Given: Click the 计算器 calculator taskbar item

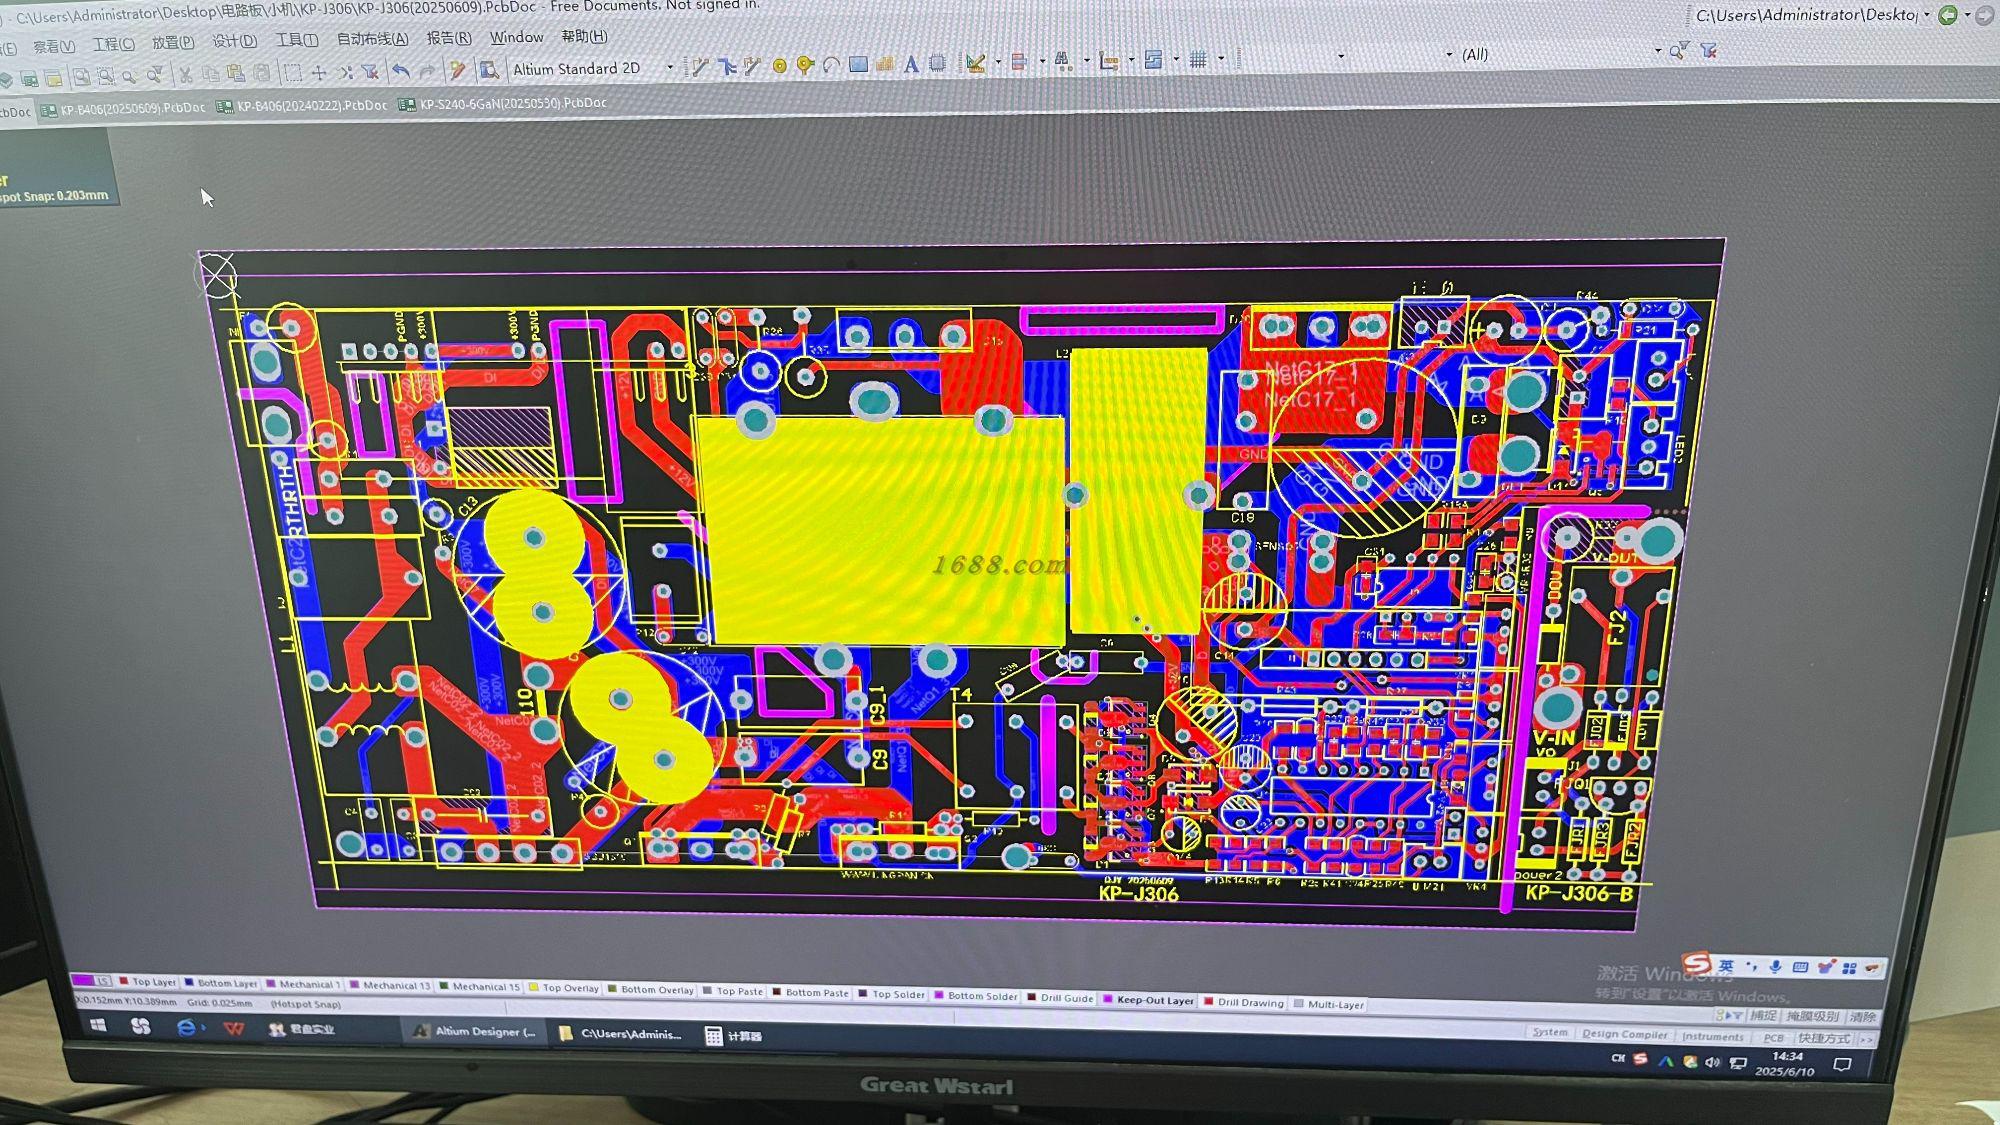Looking at the screenshot, I should [x=735, y=1036].
